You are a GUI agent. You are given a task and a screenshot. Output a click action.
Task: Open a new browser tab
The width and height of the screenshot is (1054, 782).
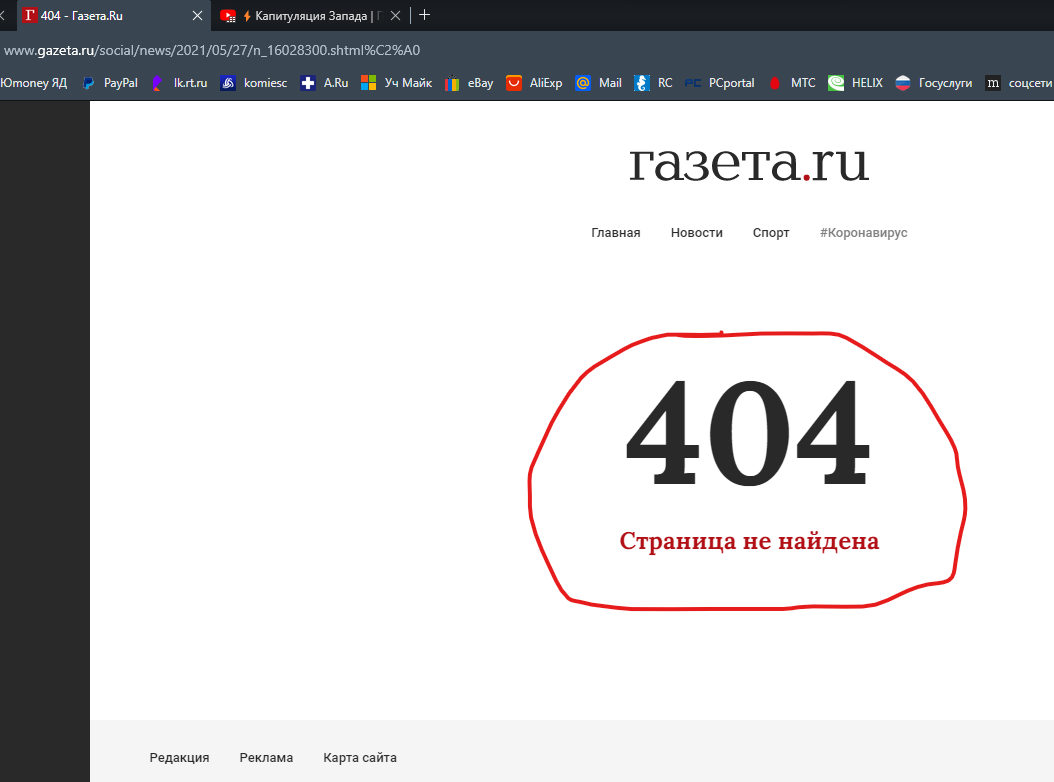coord(425,15)
